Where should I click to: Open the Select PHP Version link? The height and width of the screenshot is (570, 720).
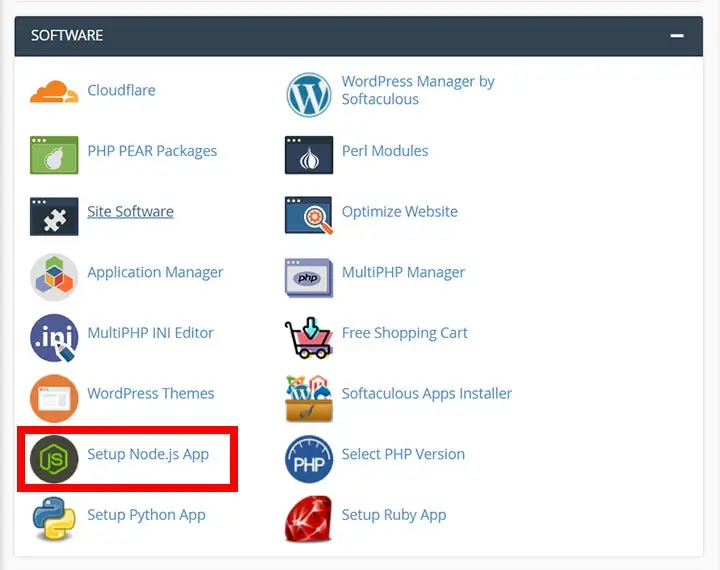point(403,454)
